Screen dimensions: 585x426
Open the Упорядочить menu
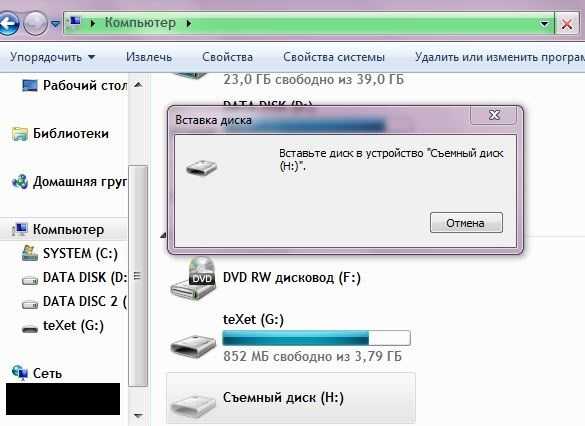(x=53, y=57)
